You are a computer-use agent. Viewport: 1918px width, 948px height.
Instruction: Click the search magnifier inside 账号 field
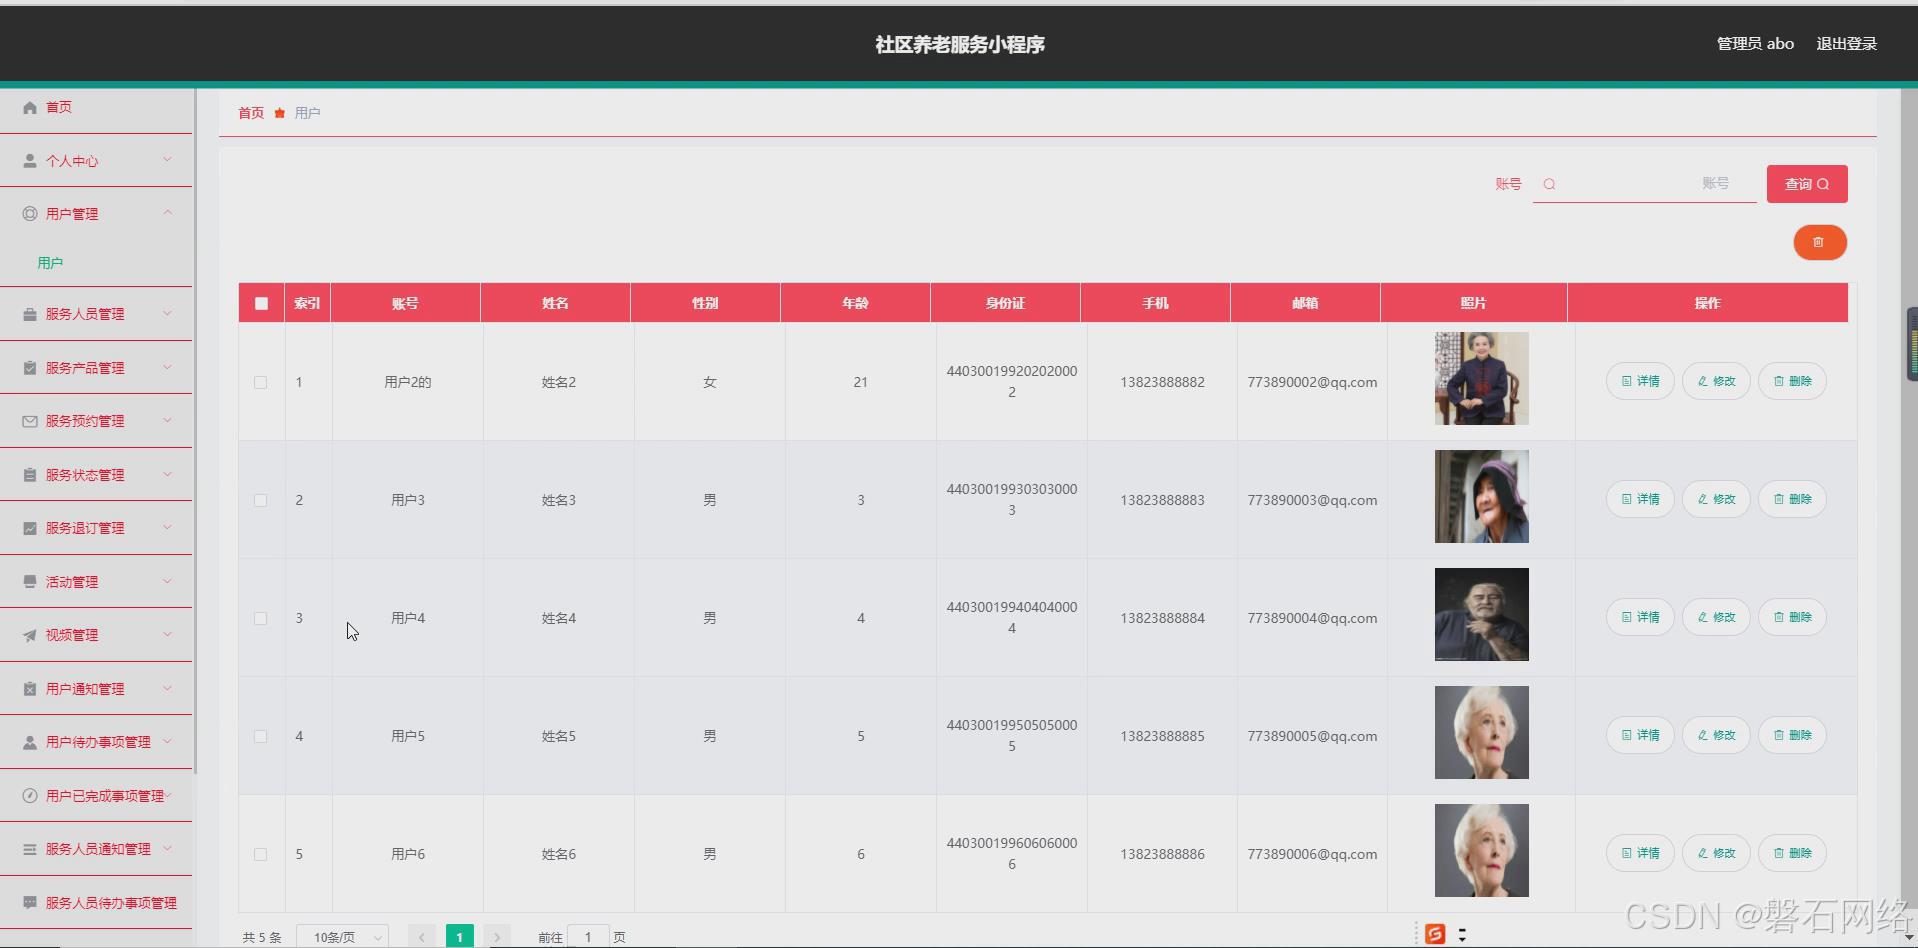[x=1549, y=184]
